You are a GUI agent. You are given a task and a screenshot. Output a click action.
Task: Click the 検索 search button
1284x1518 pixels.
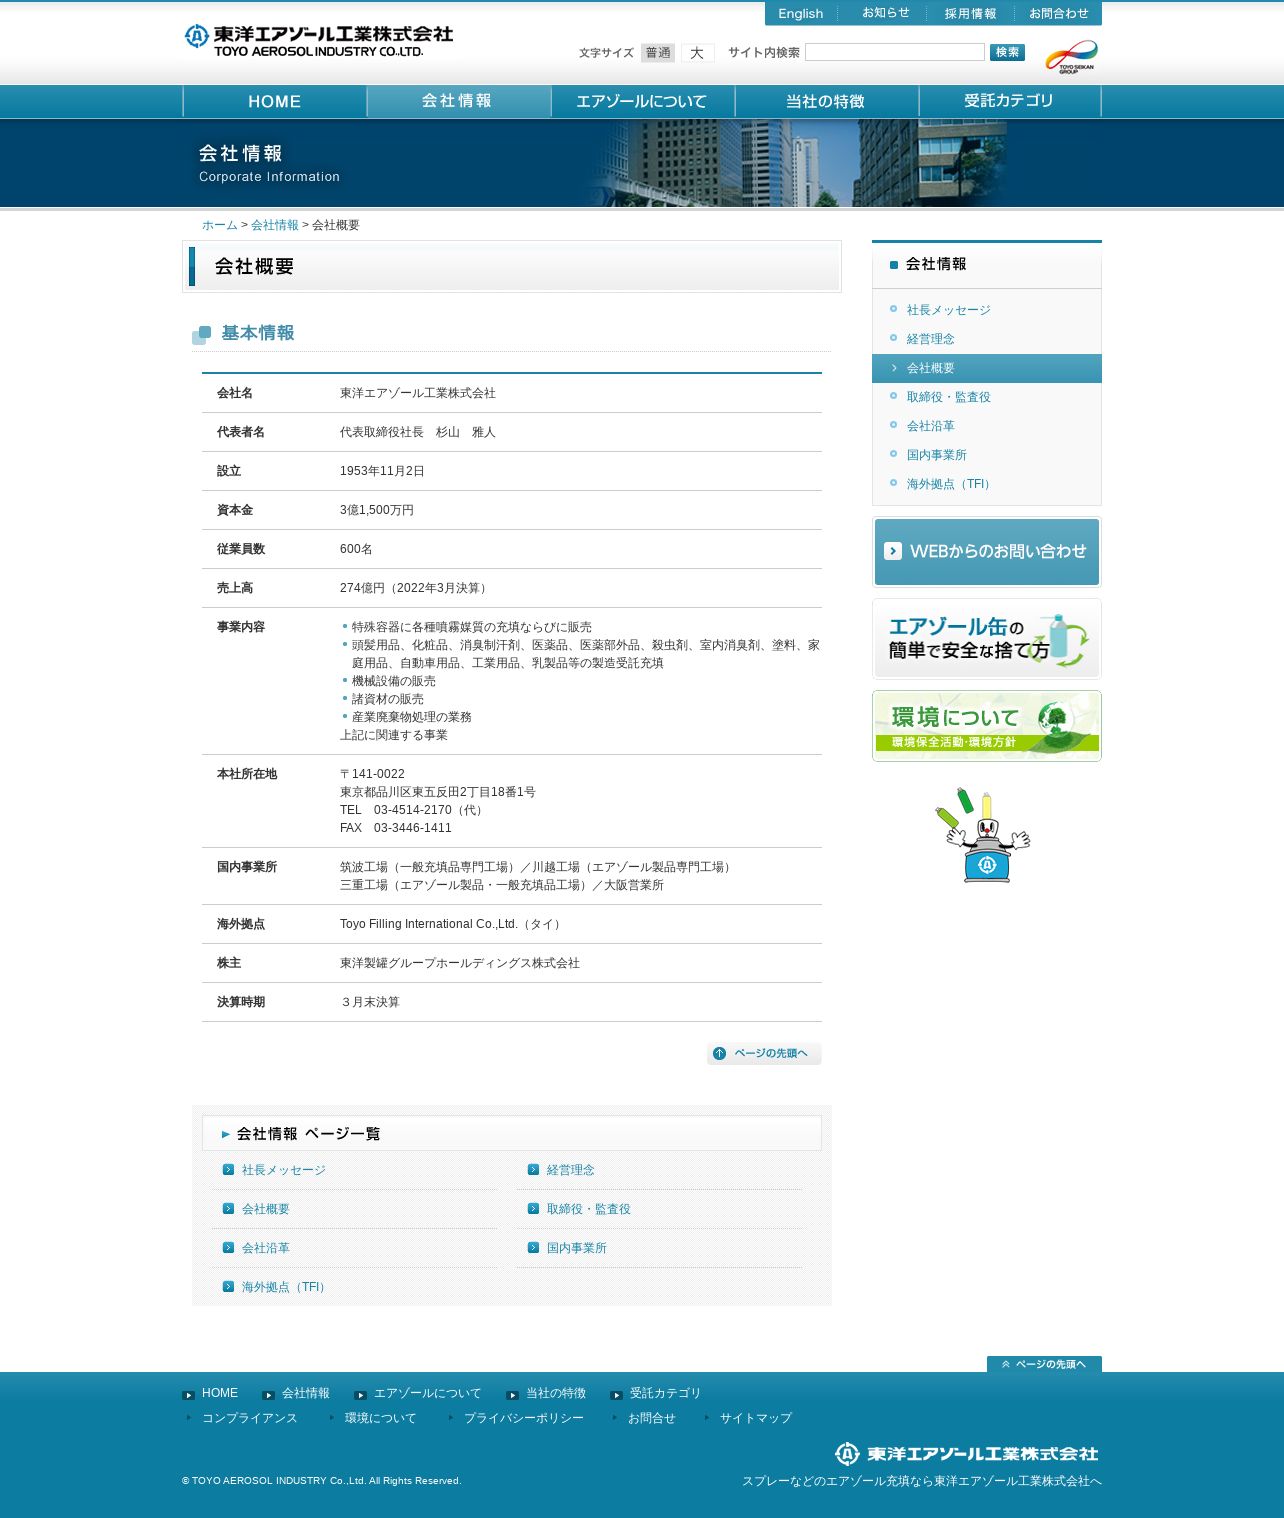tap(1007, 52)
